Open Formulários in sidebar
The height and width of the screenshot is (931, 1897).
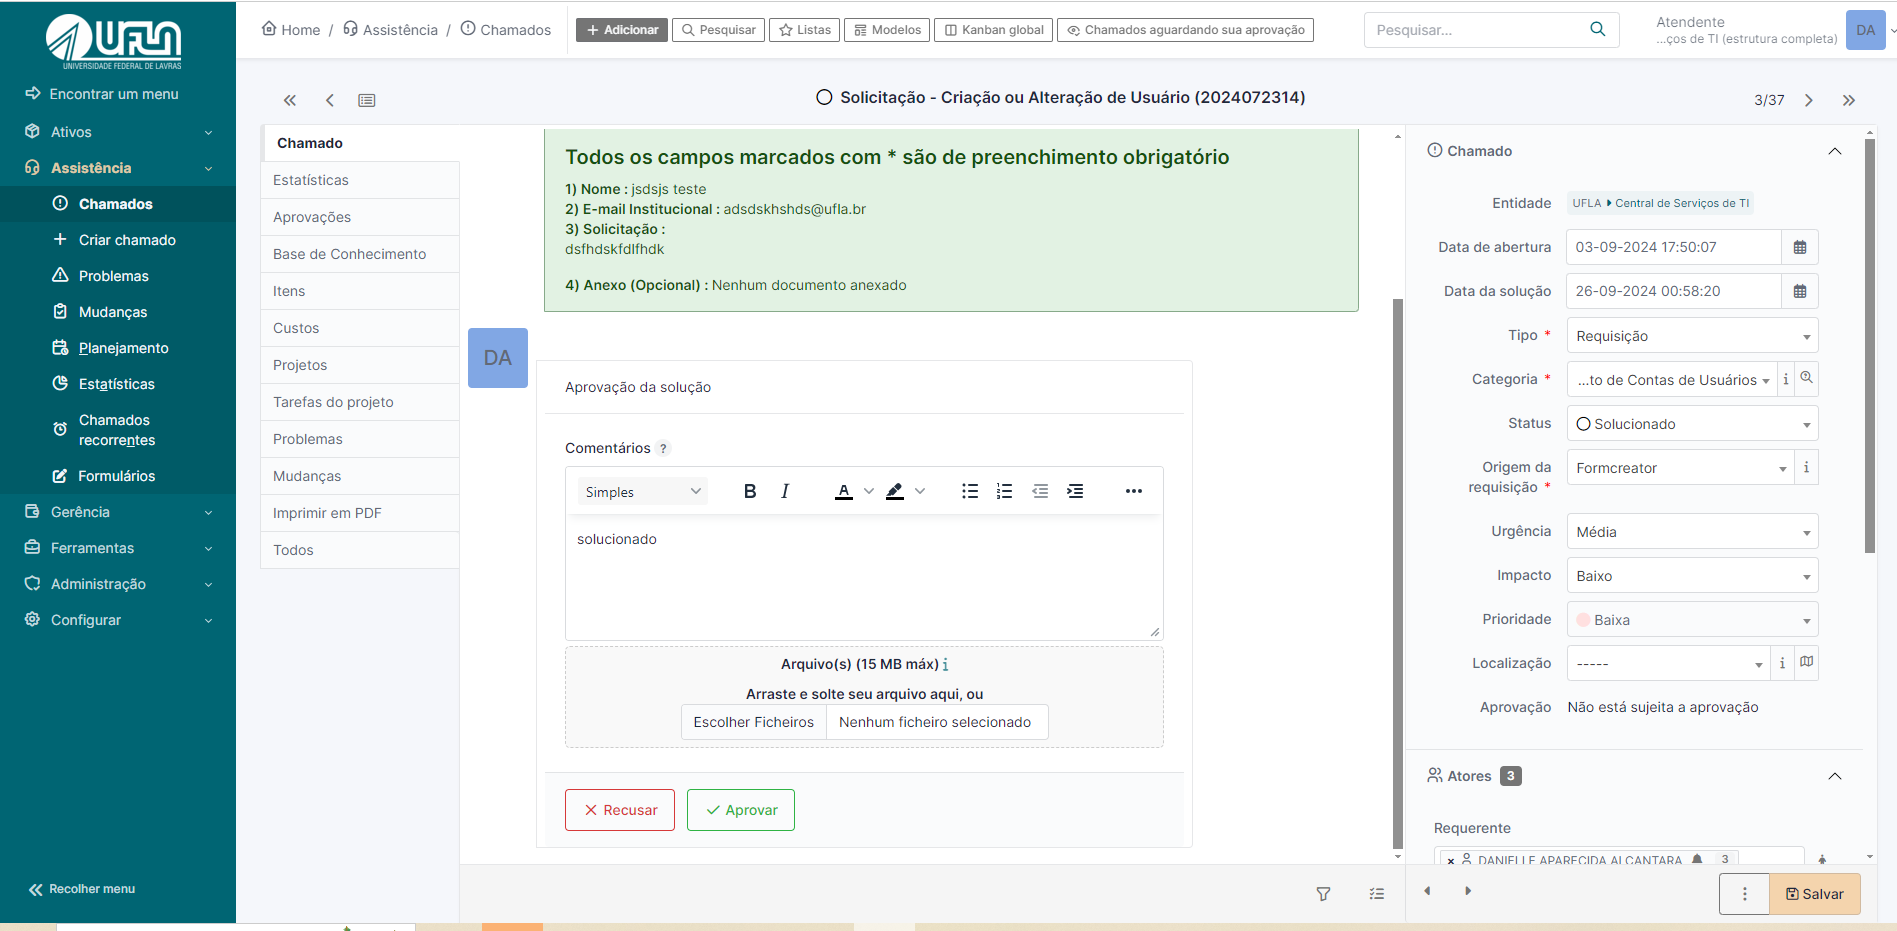point(118,476)
